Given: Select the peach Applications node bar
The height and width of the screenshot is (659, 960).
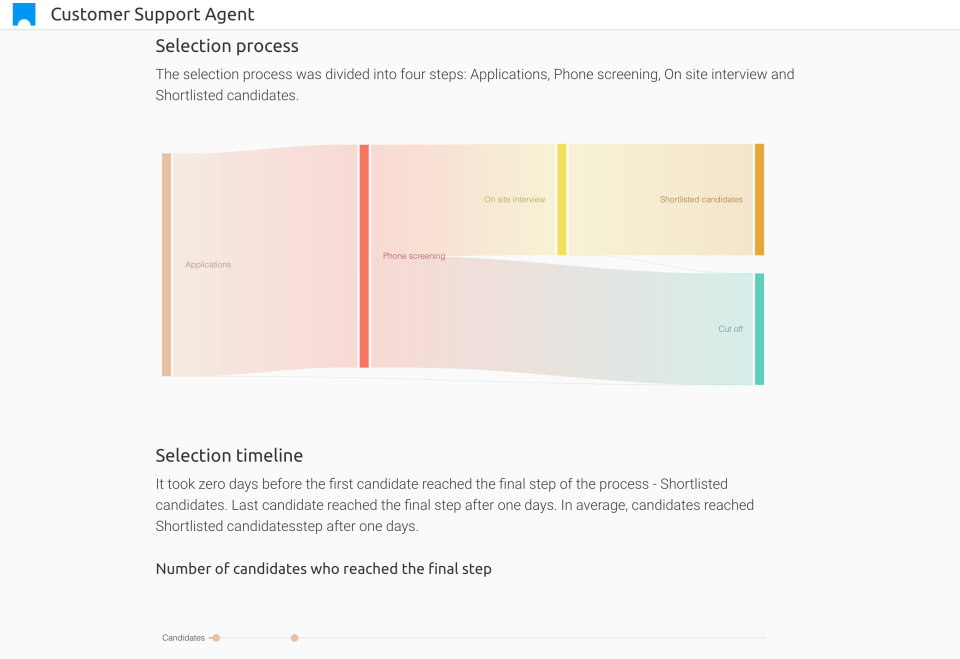Looking at the screenshot, I should click(x=166, y=265).
